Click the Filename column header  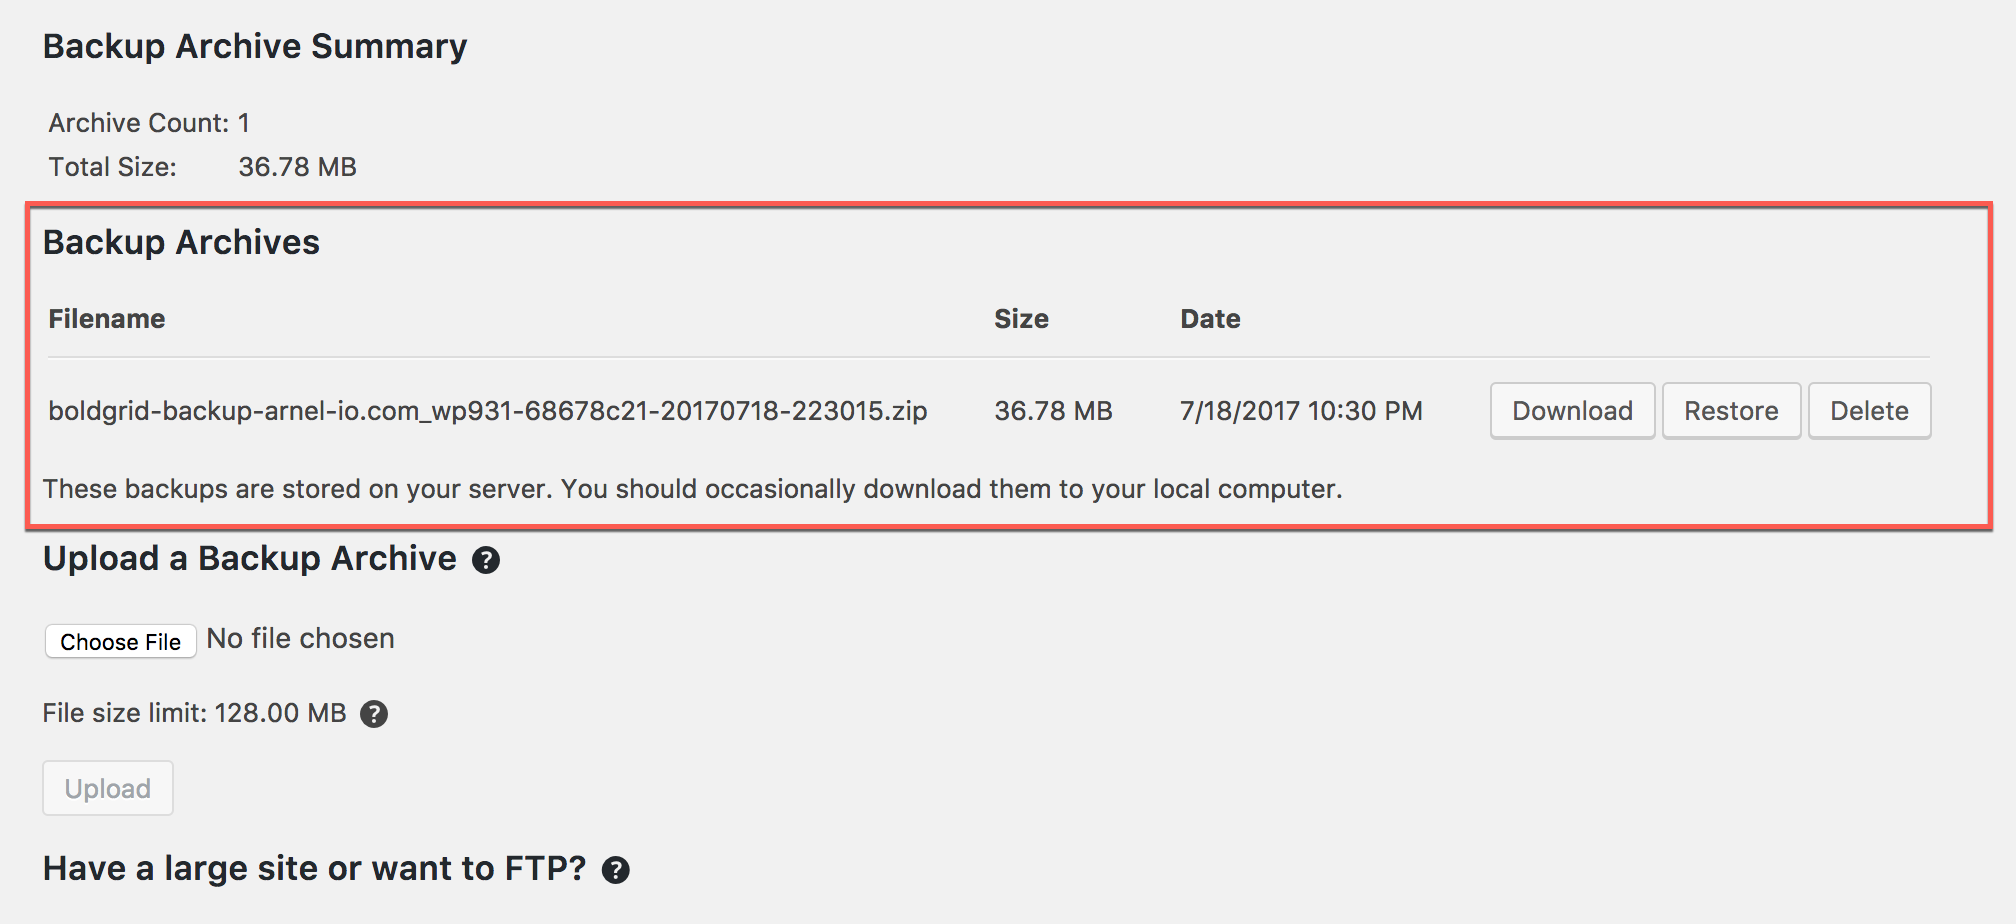coord(107,319)
